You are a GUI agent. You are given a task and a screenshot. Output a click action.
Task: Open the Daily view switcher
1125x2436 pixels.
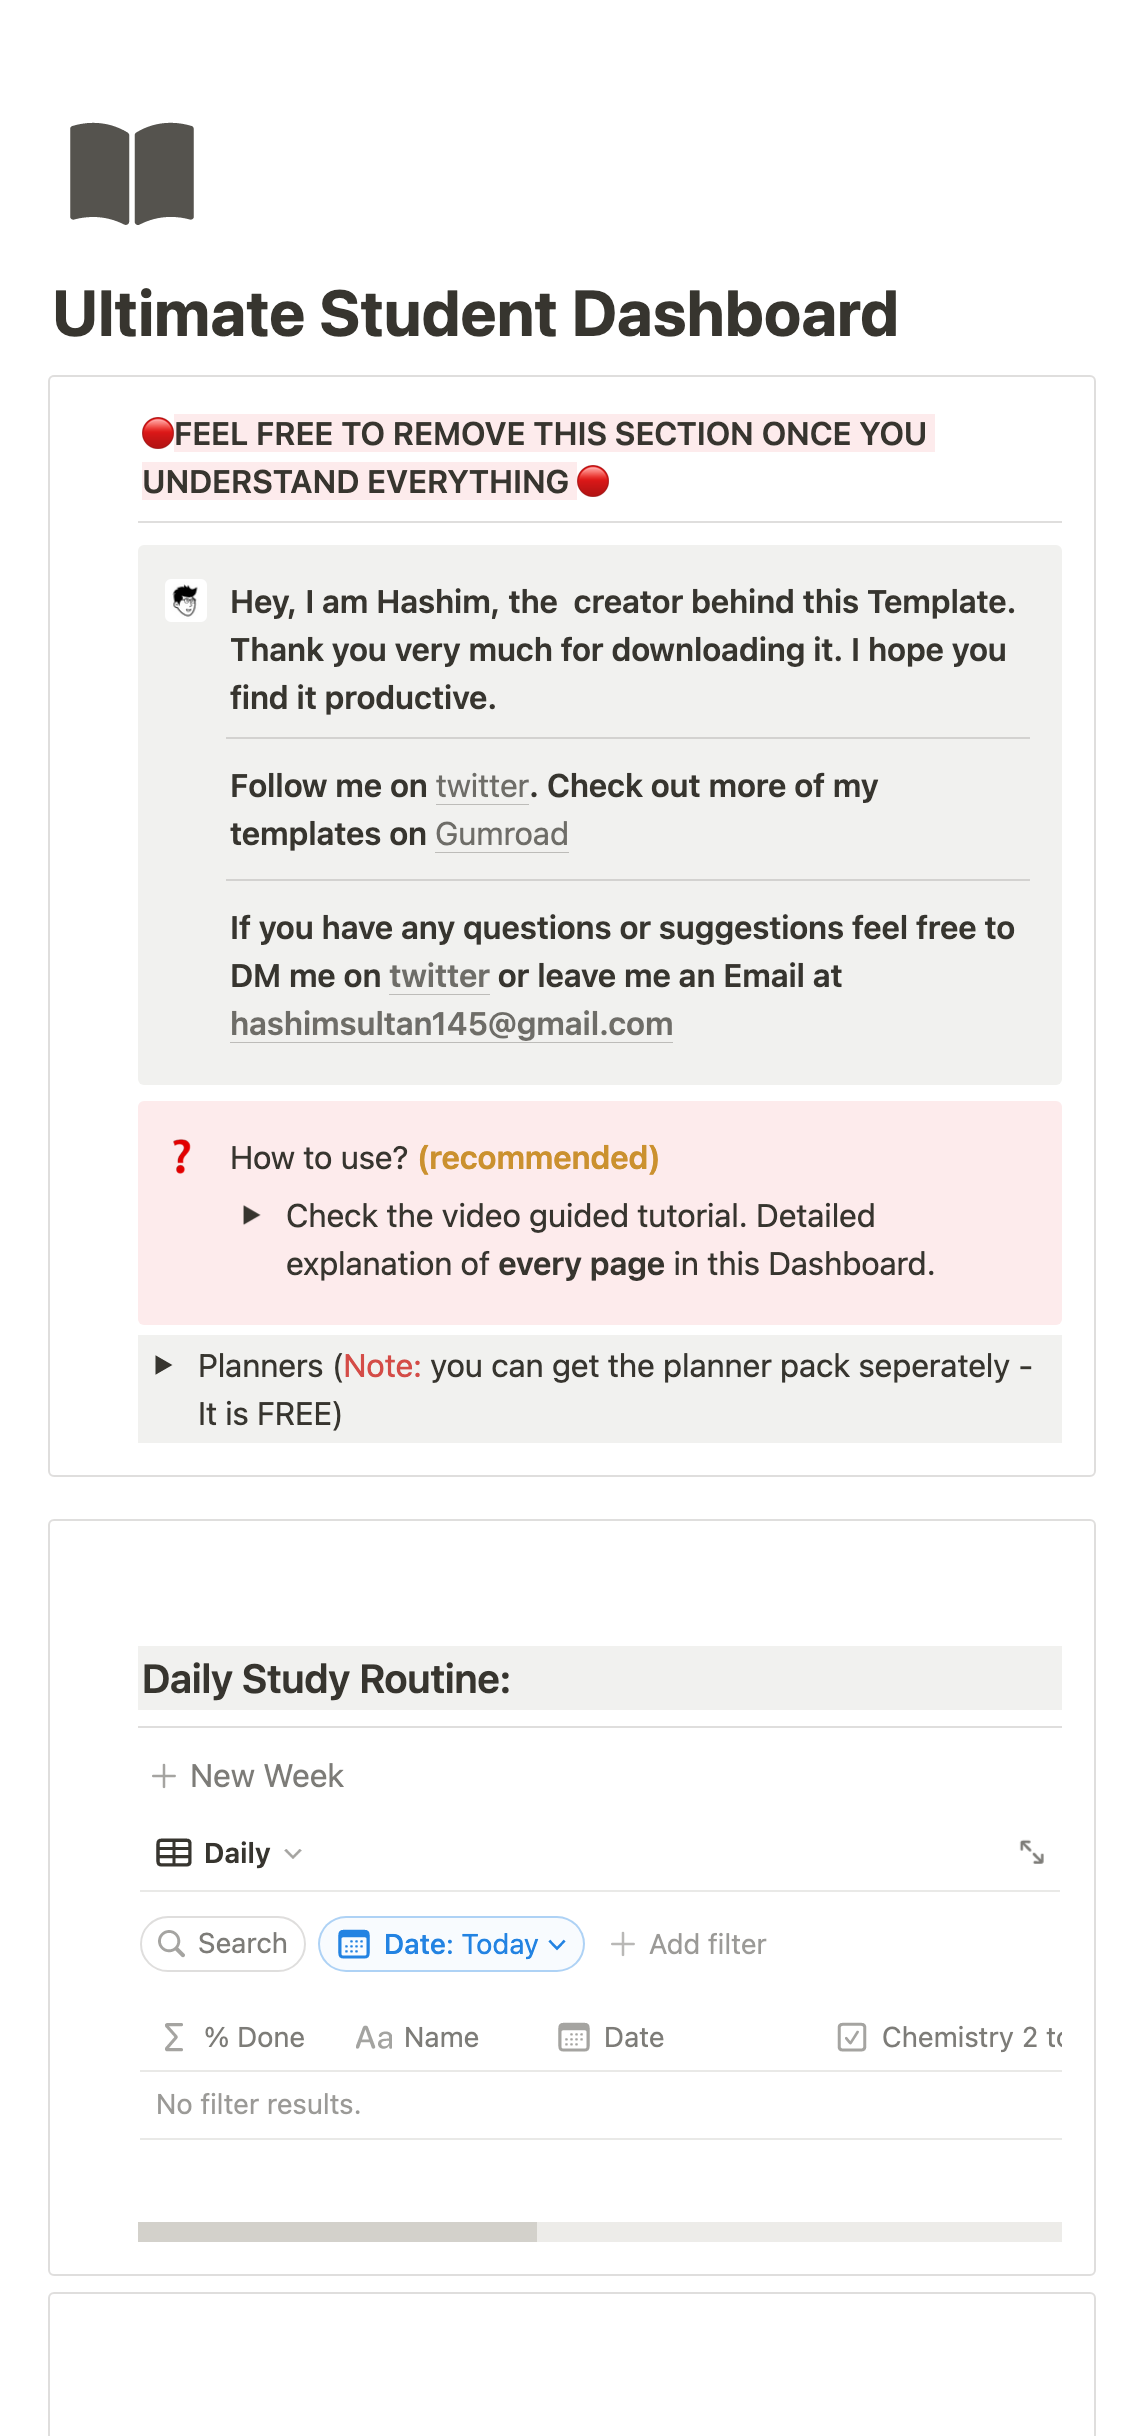238,1853
